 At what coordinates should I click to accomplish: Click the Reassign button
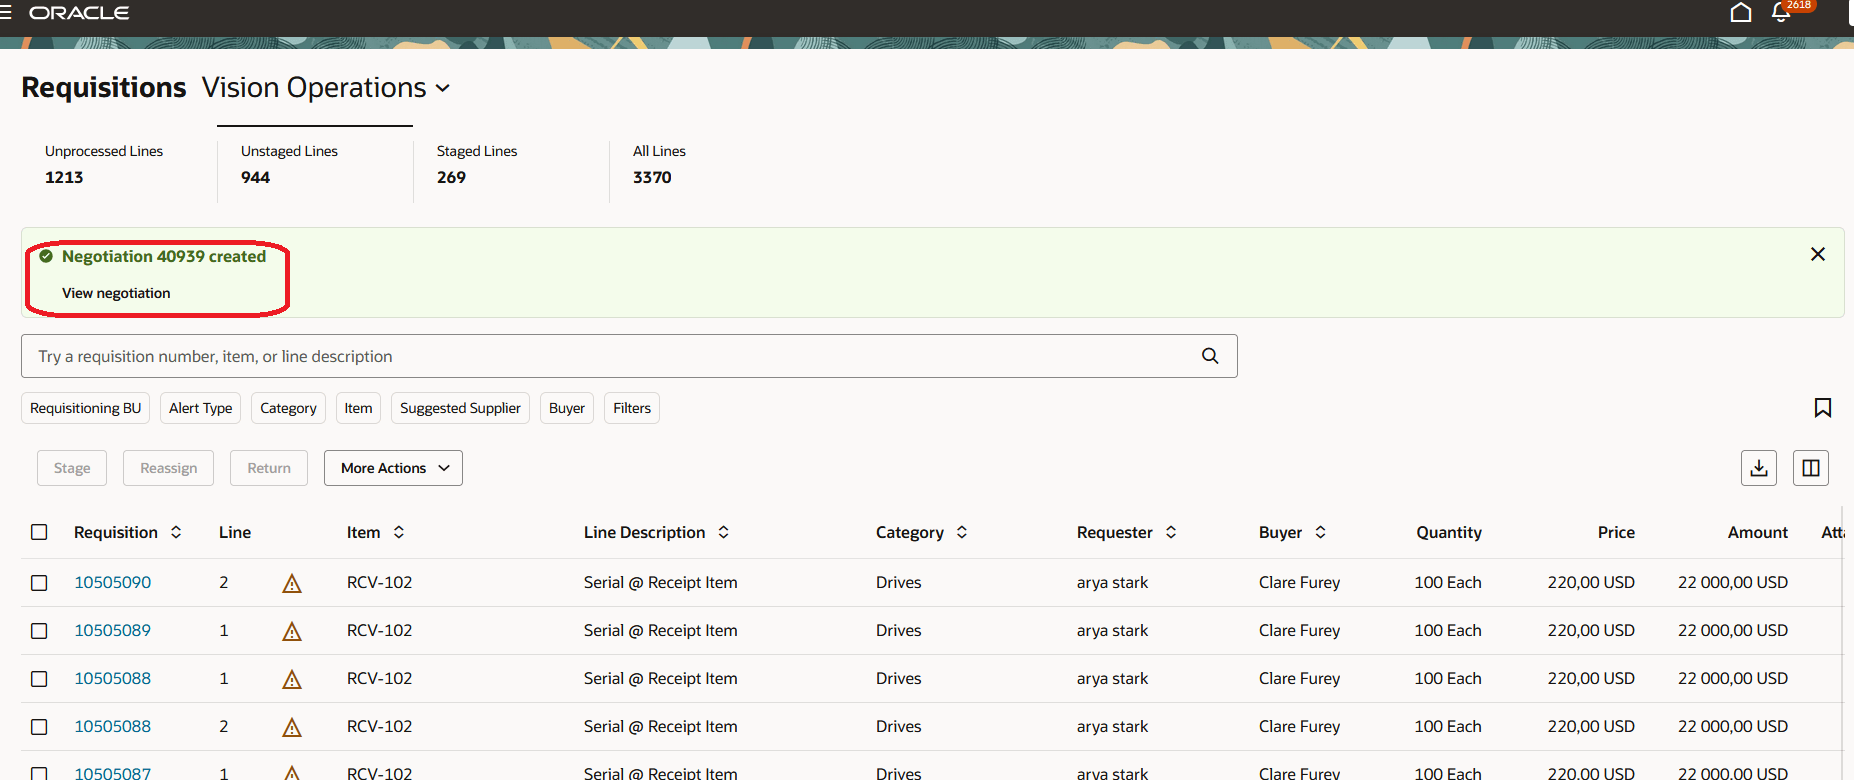point(168,468)
